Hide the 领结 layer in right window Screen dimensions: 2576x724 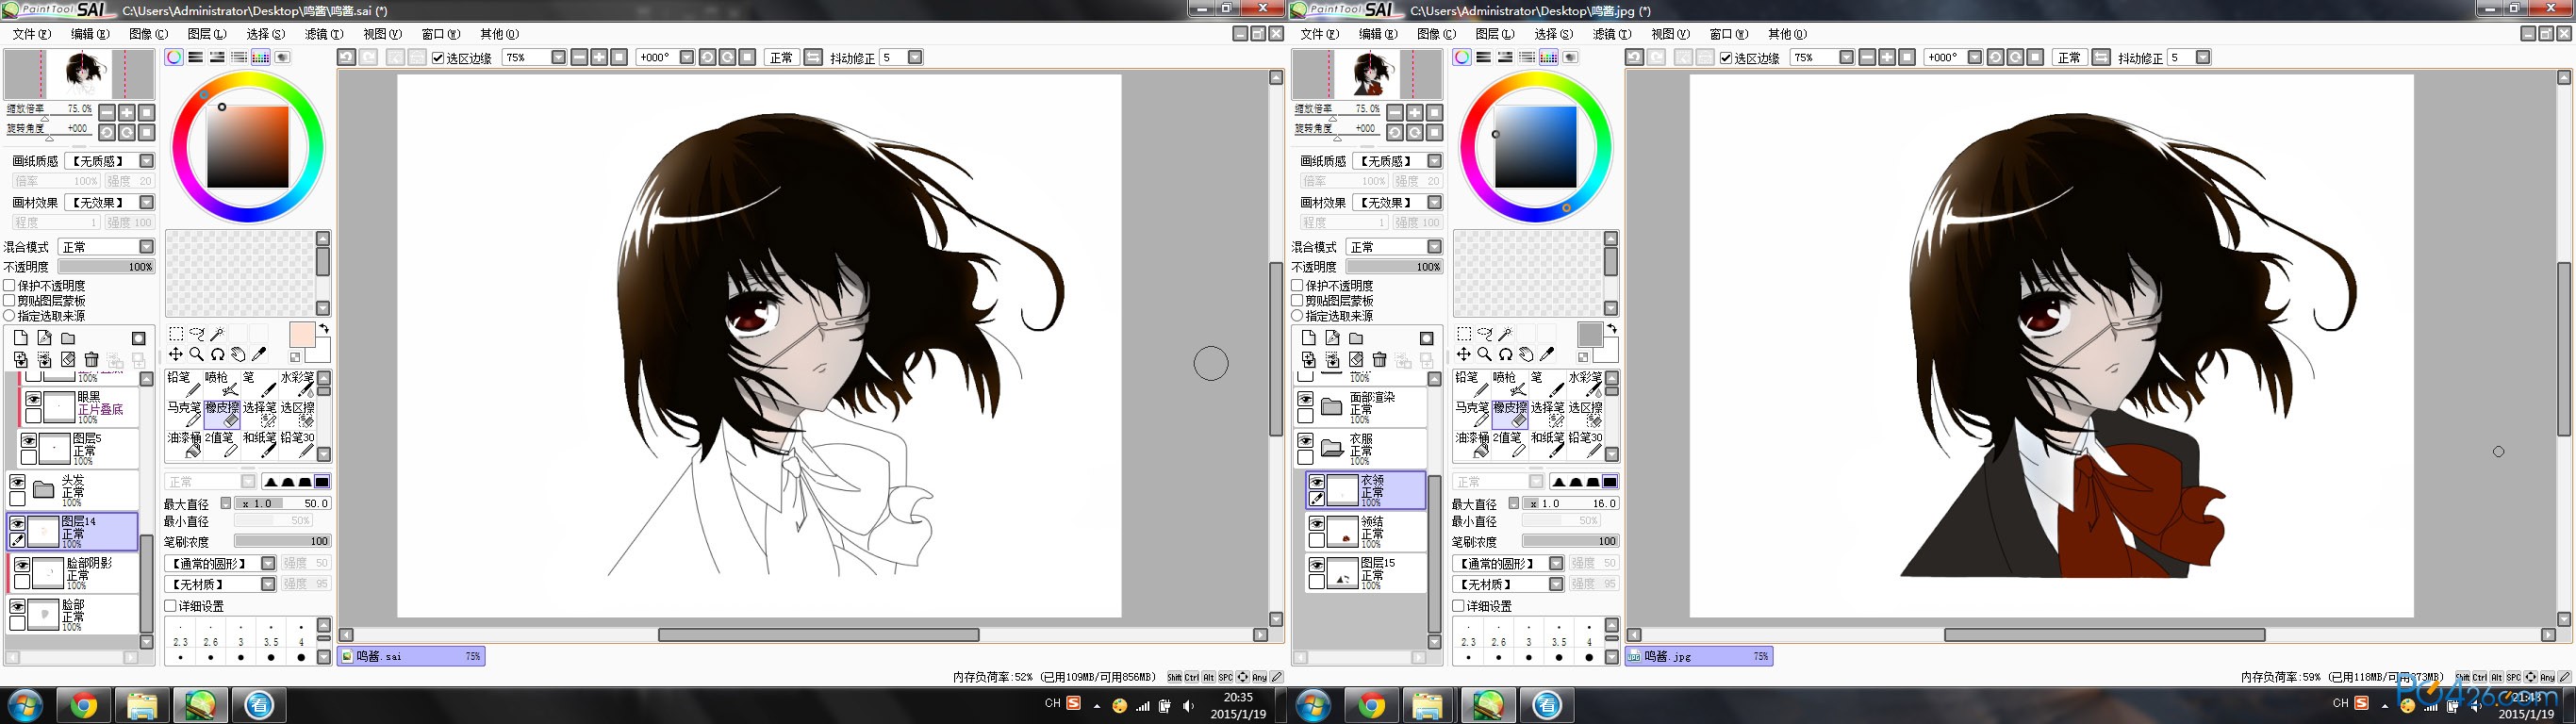(x=1317, y=524)
